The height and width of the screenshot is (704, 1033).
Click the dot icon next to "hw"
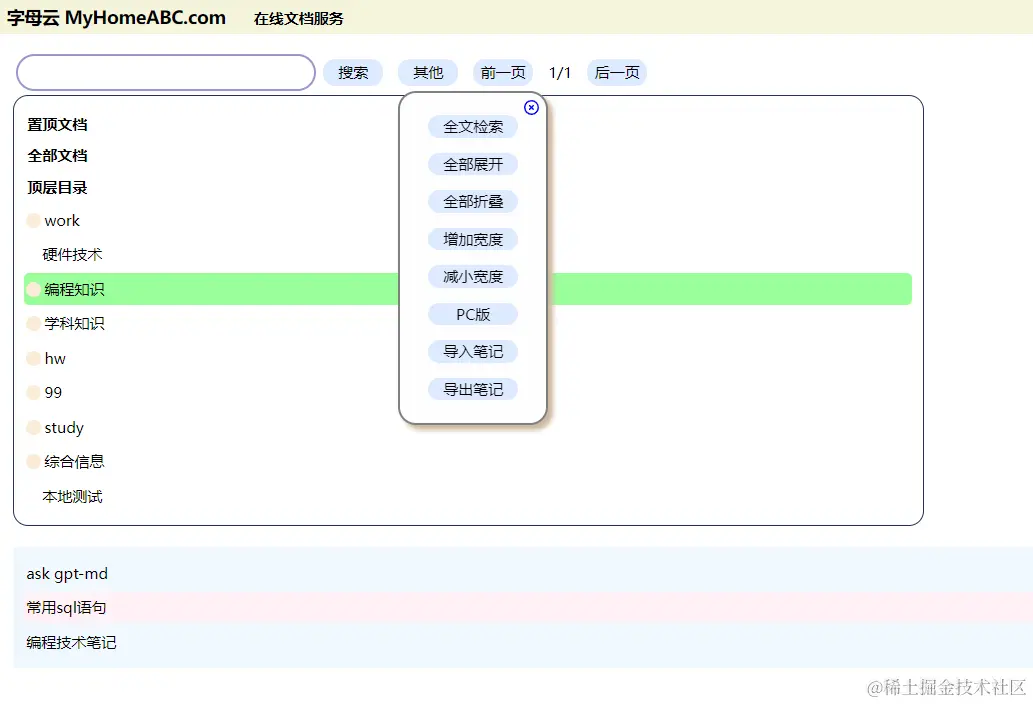pyautogui.click(x=33, y=358)
